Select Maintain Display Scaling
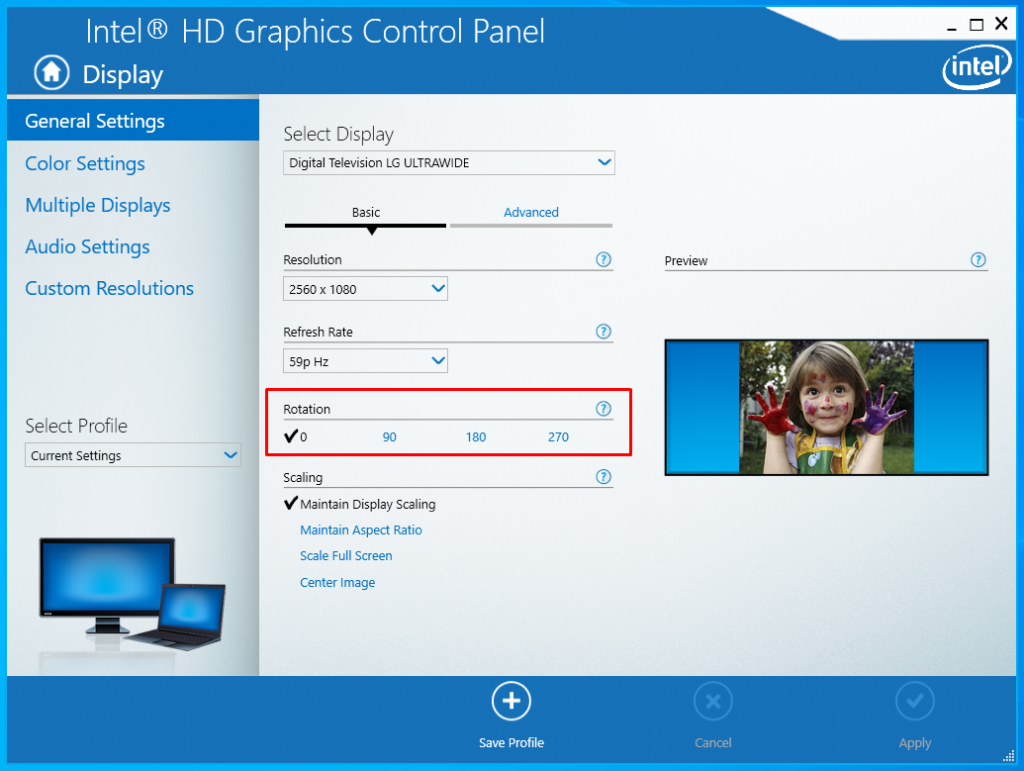1024x771 pixels. [x=360, y=504]
